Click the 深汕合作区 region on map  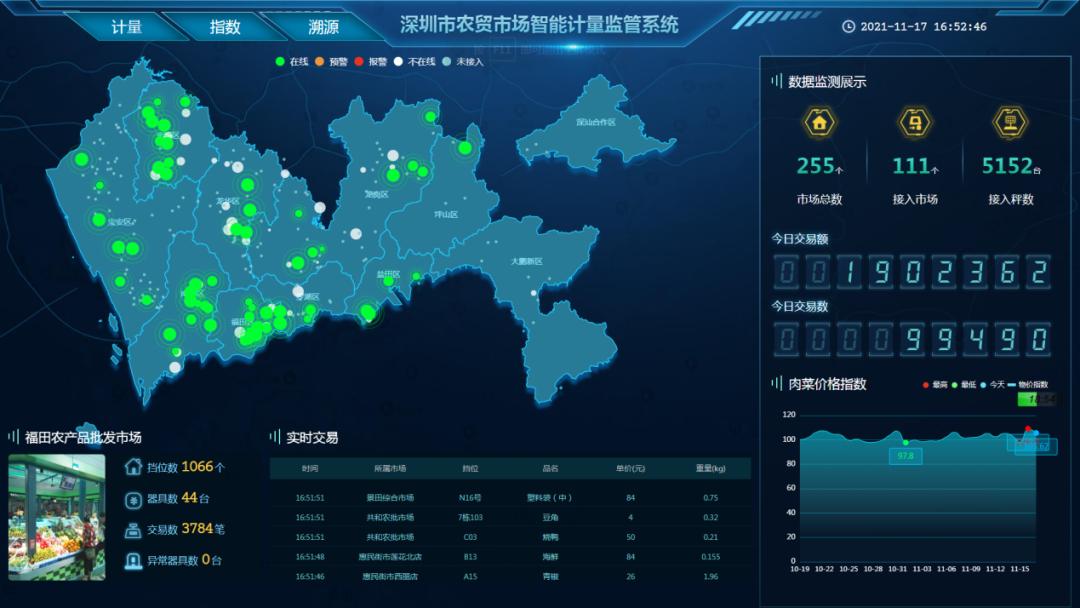[594, 123]
